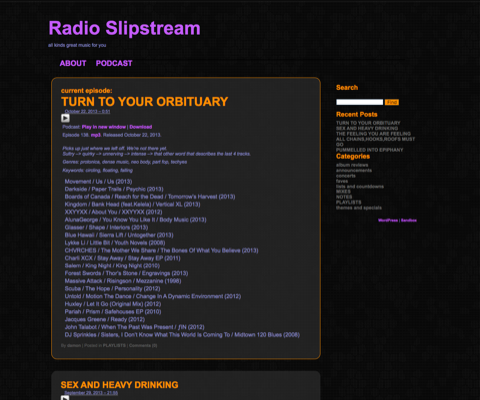Select the XXYYXX / About You track line
This screenshot has height=400, width=480.
[x=113, y=212]
